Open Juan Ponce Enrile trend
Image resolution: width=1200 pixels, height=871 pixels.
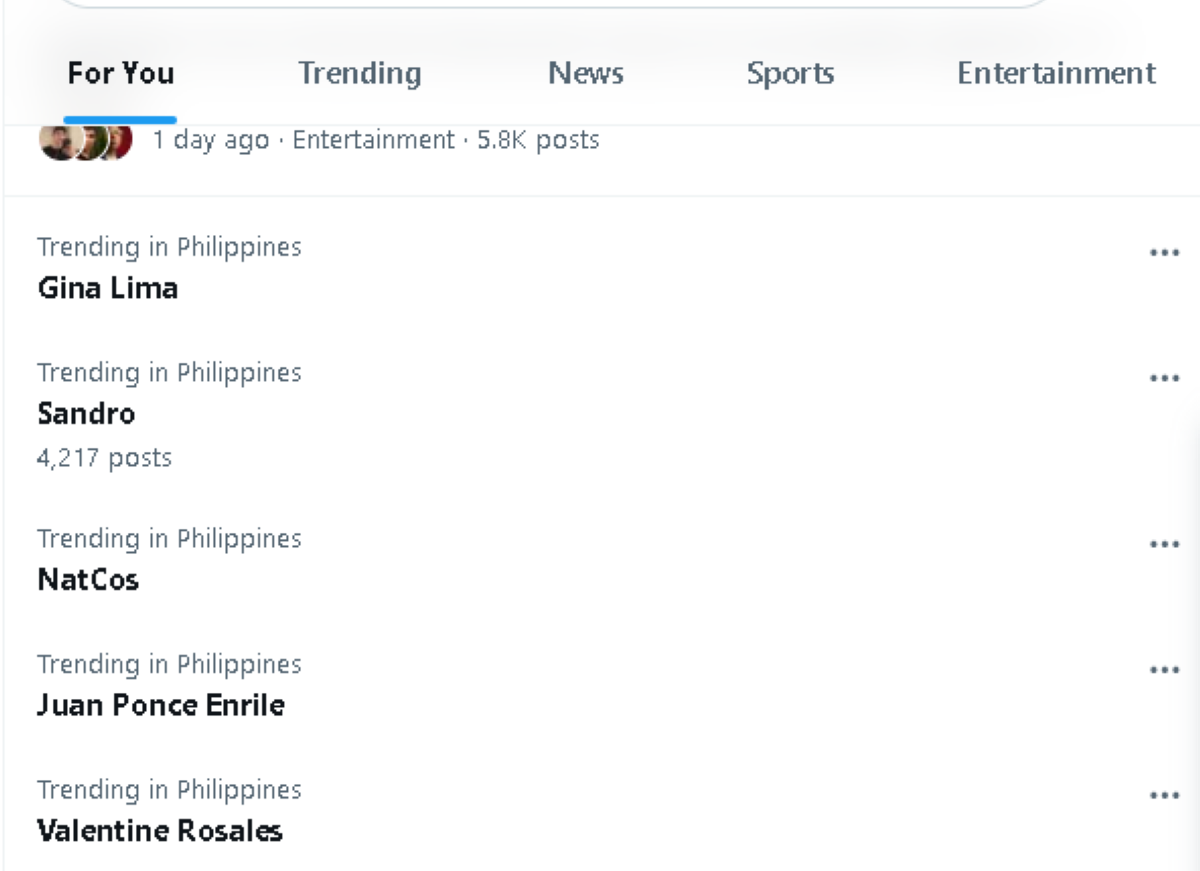coord(161,705)
